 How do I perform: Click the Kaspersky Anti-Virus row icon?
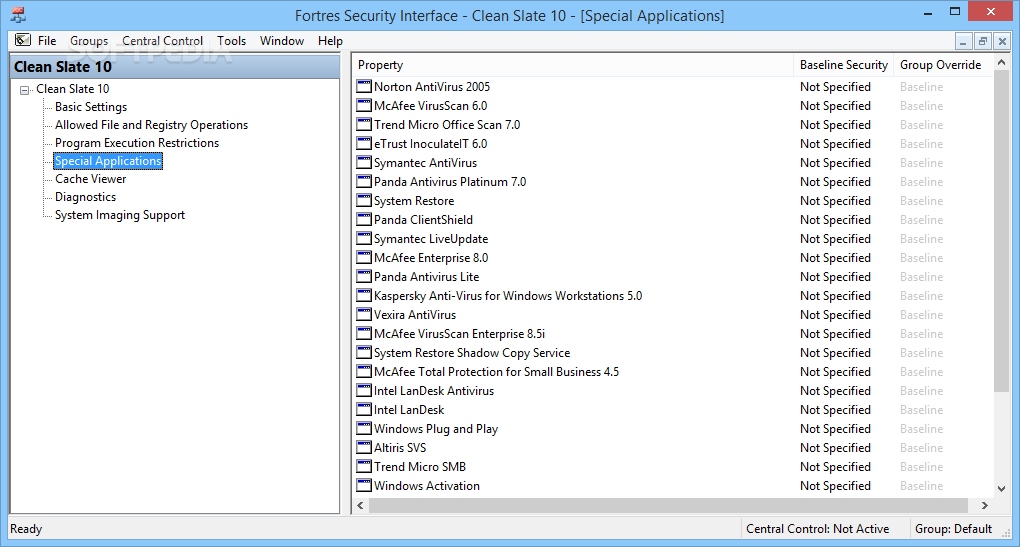(x=364, y=295)
